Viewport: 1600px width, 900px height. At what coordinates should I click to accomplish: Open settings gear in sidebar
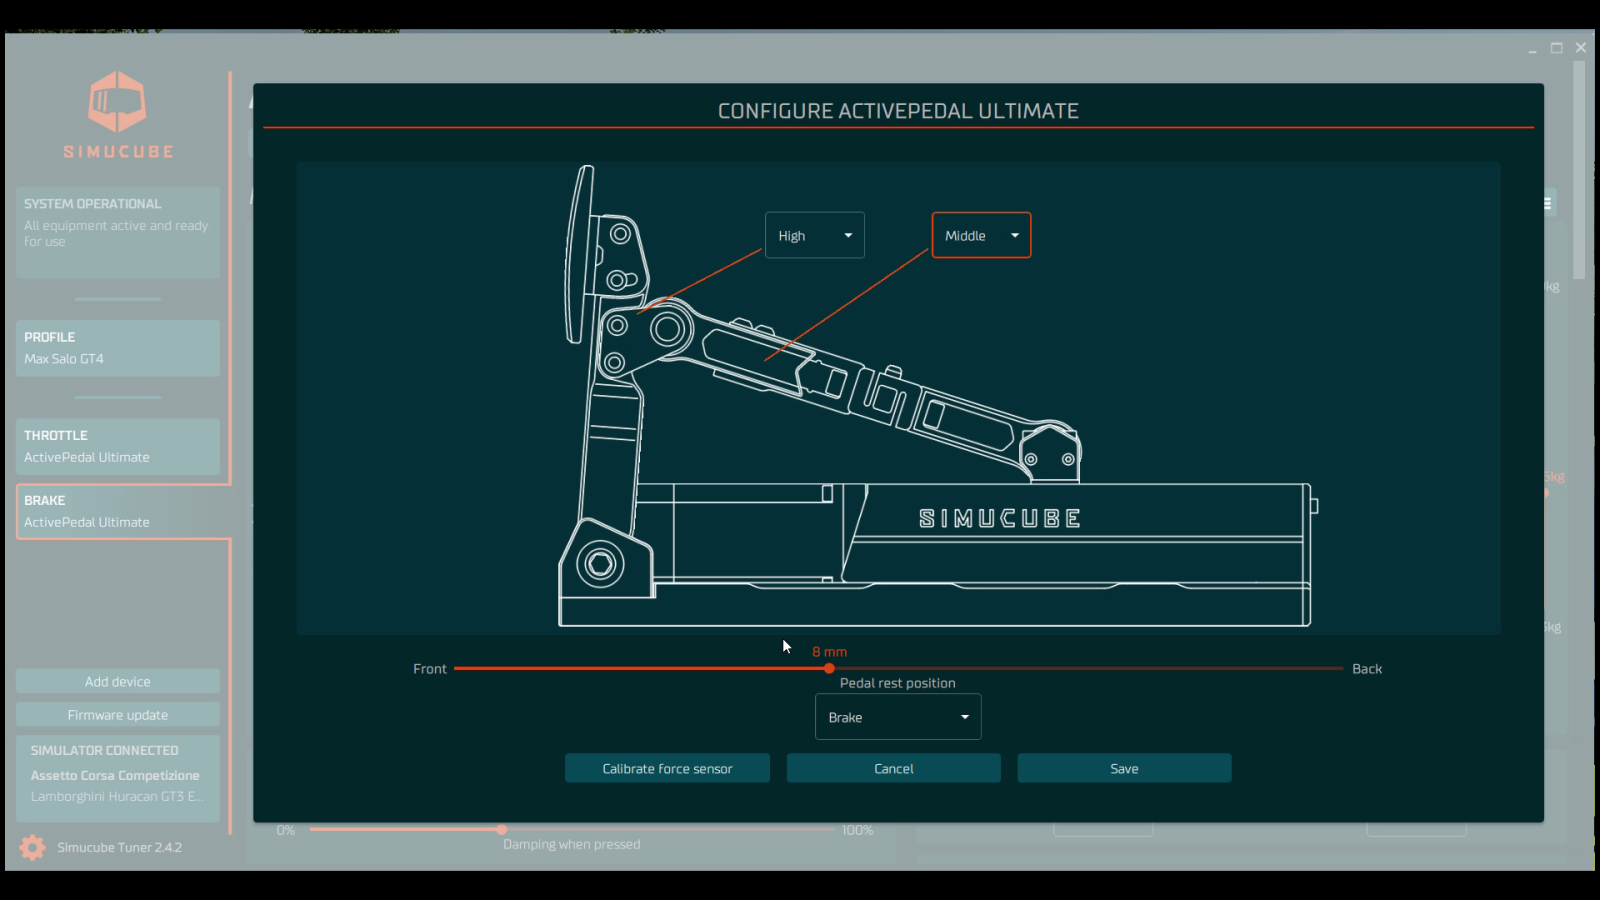pos(32,847)
